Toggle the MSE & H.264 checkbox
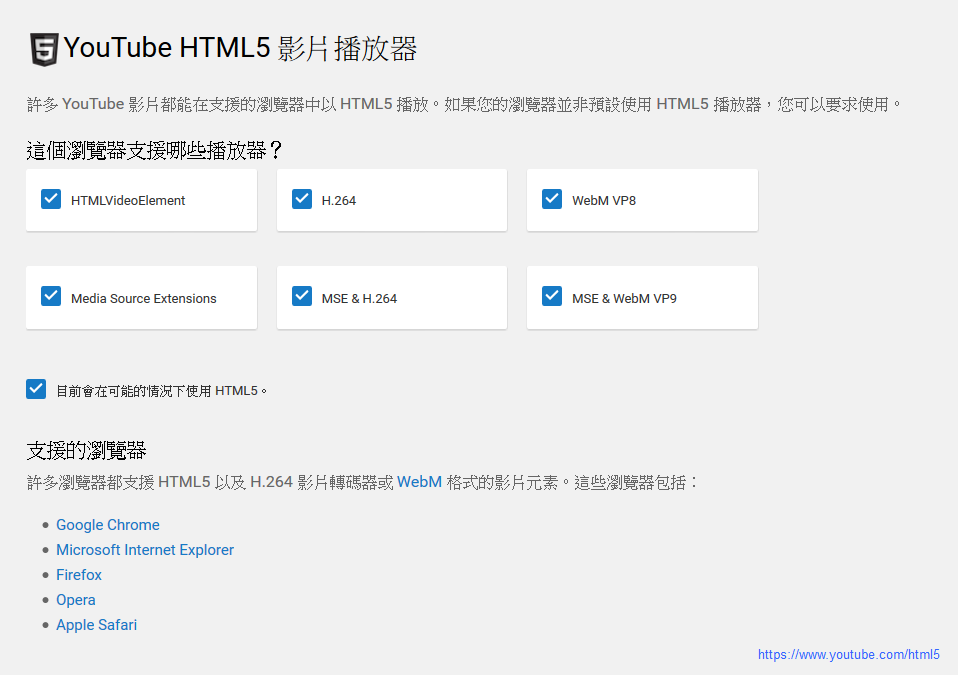The image size is (958, 675). coord(302,297)
